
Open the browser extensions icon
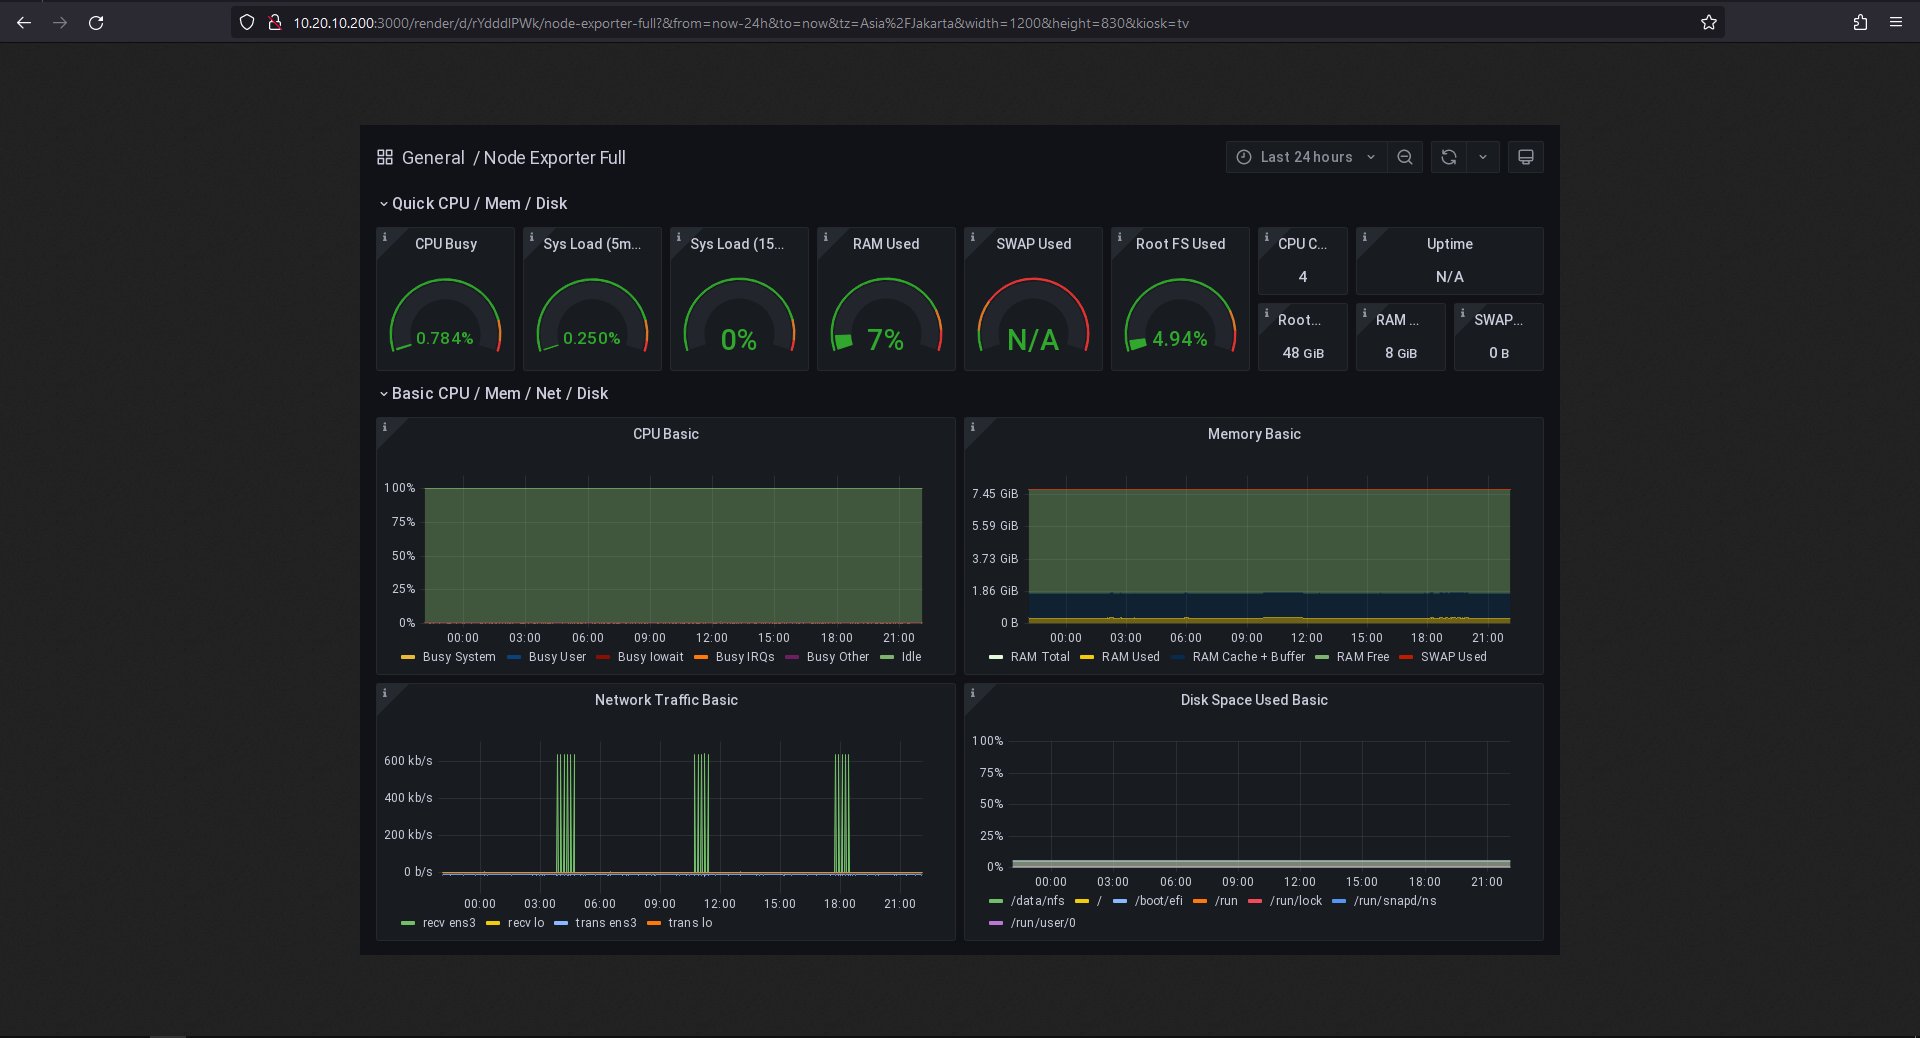(x=1860, y=22)
